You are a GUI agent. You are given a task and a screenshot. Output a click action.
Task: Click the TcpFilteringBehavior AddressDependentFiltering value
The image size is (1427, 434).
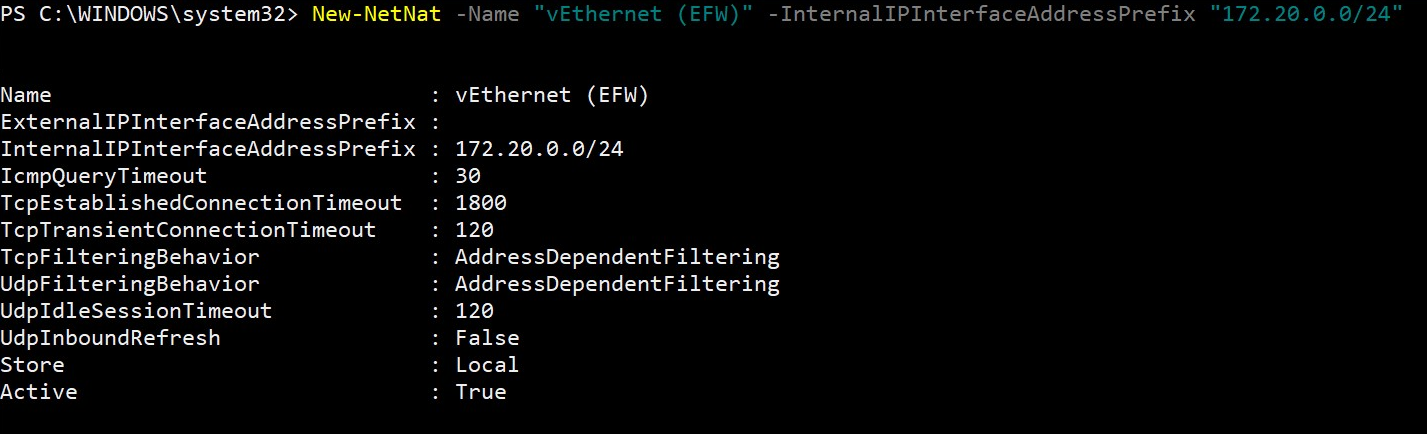617,258
